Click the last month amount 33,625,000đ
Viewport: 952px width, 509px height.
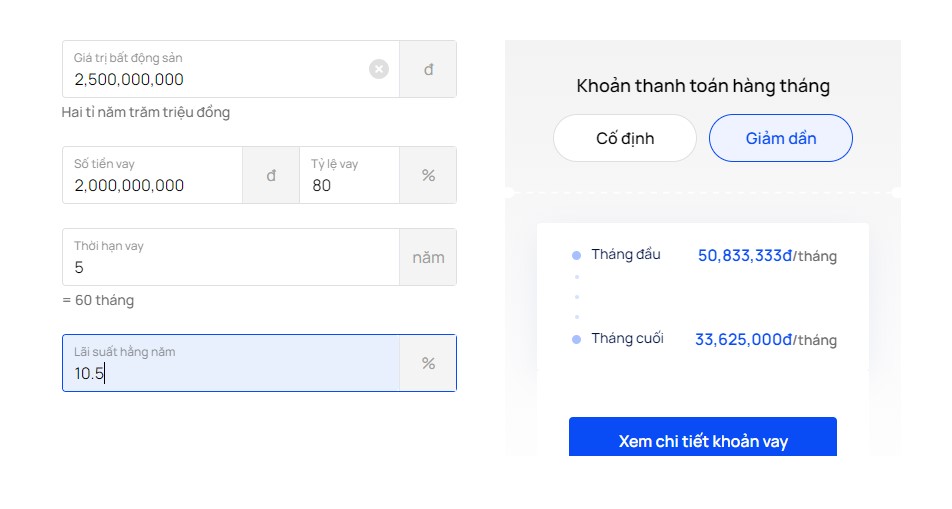pos(743,340)
